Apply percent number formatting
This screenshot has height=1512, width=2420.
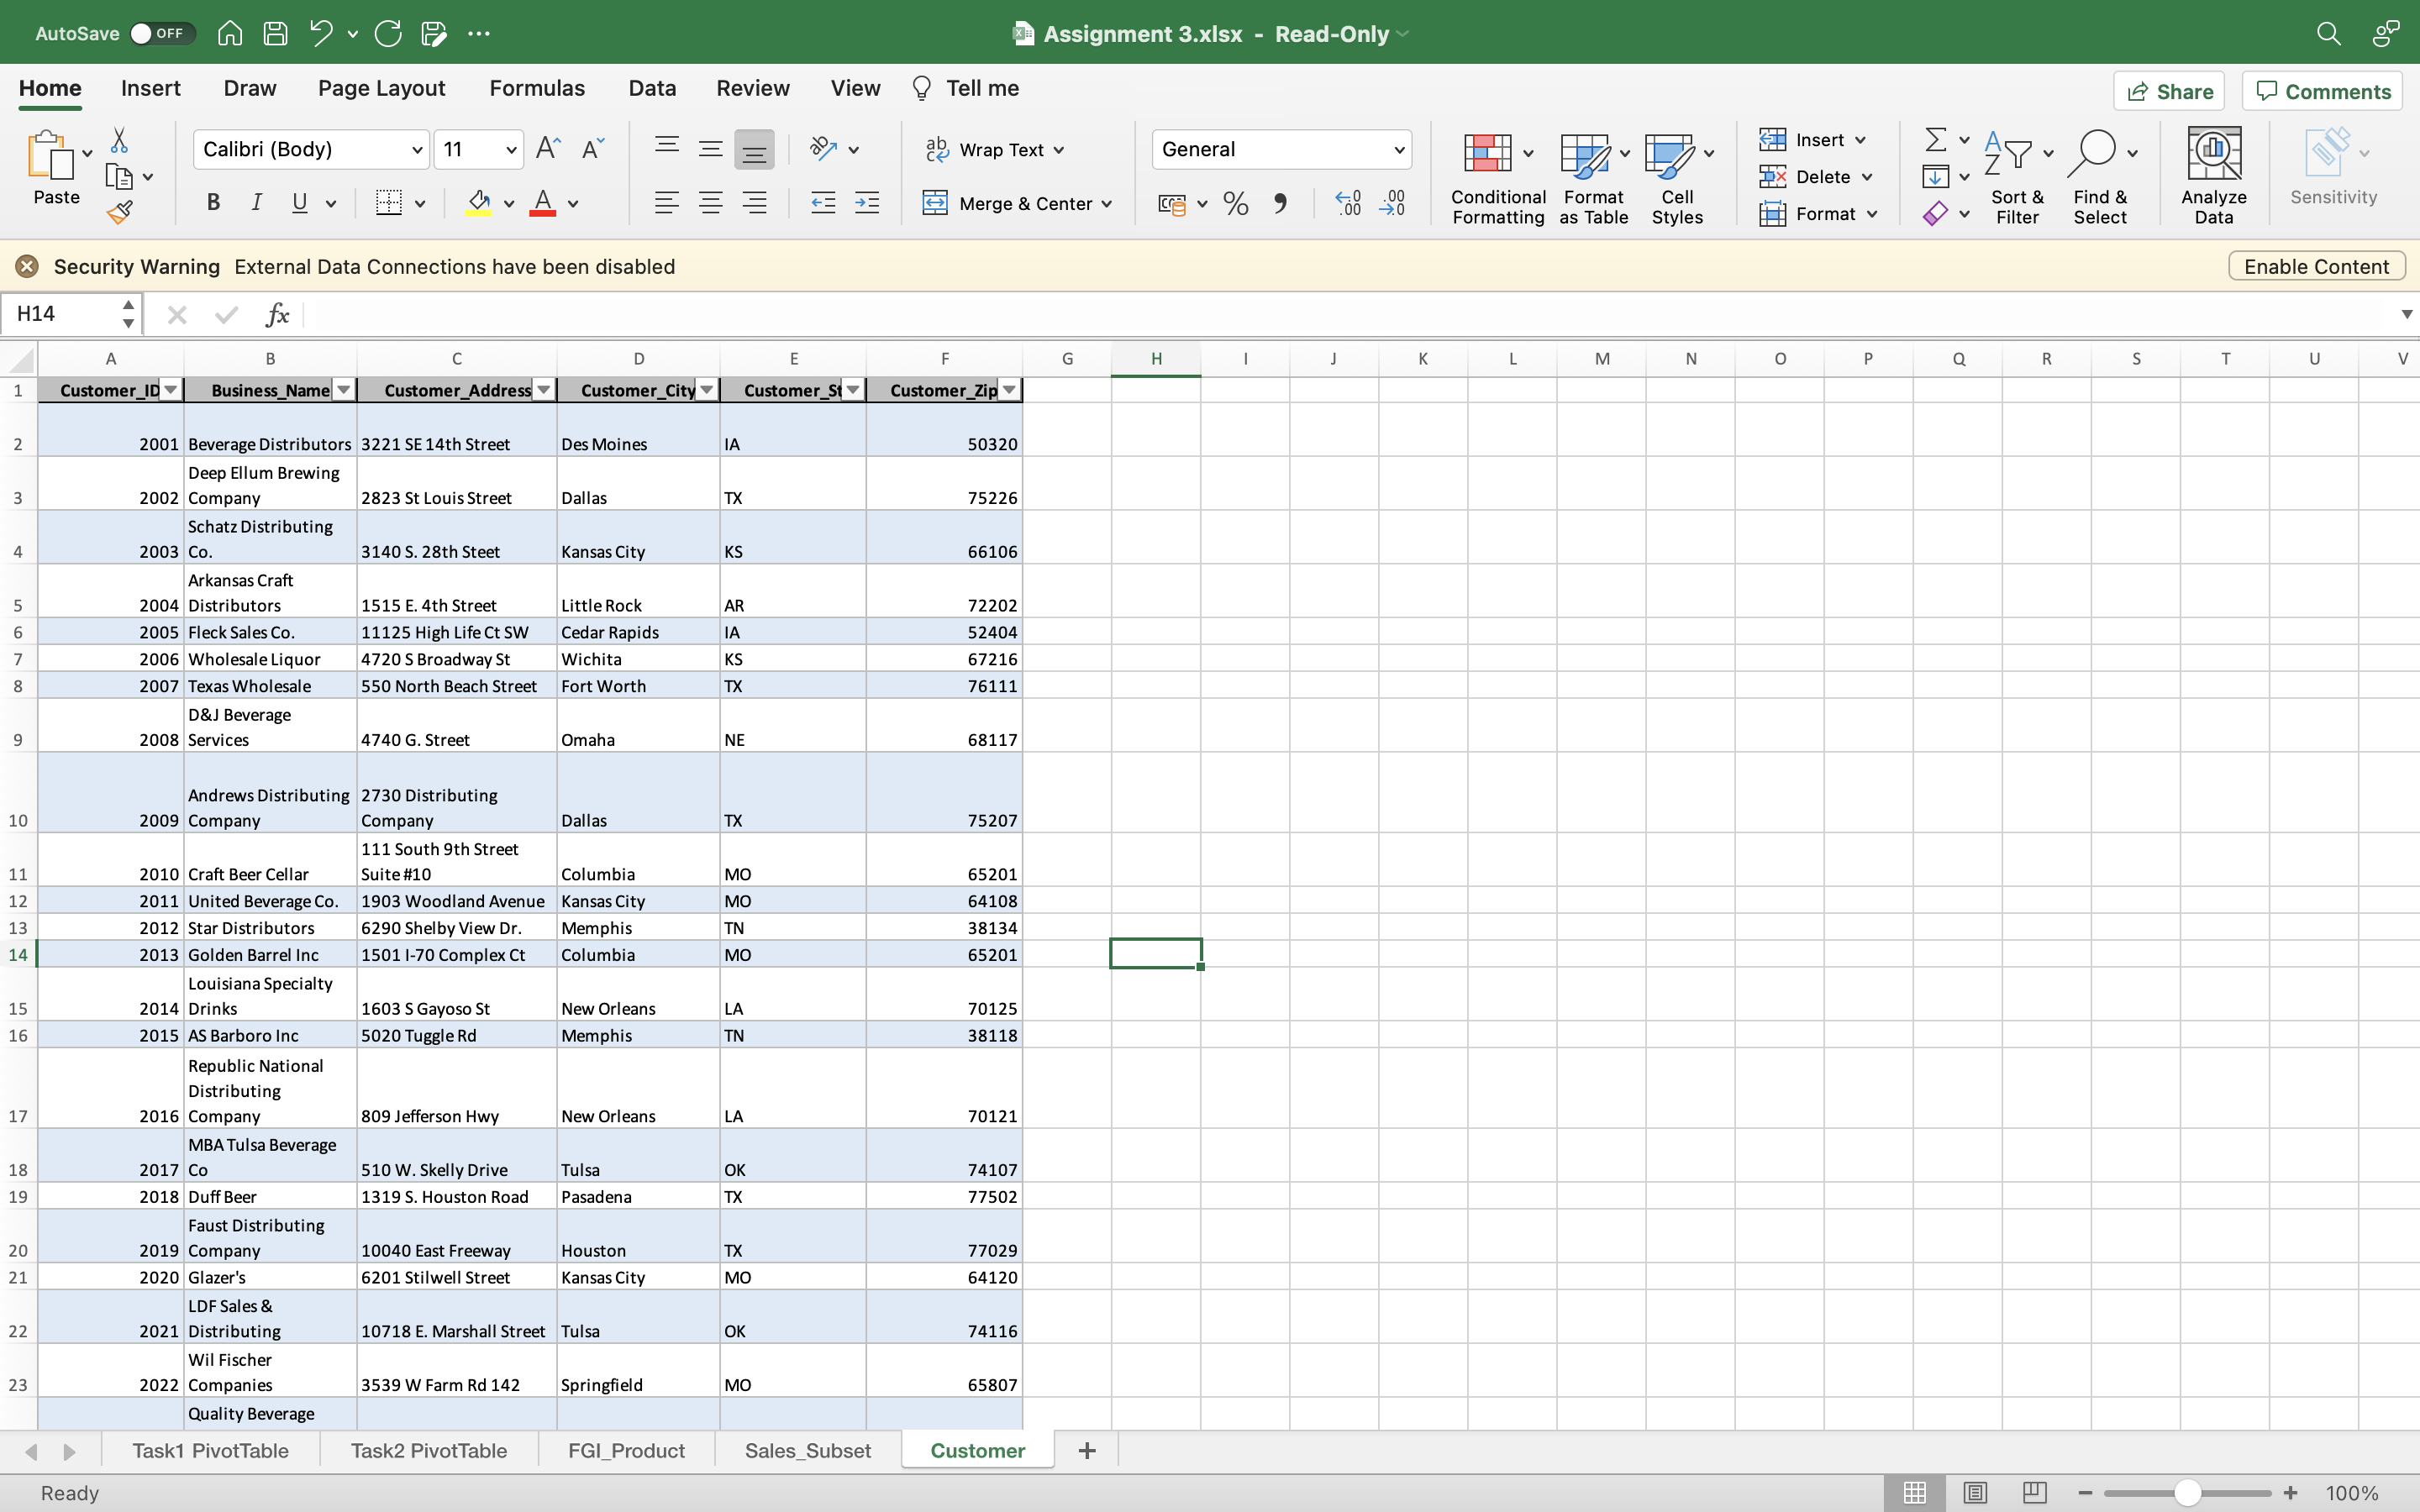click(1234, 203)
